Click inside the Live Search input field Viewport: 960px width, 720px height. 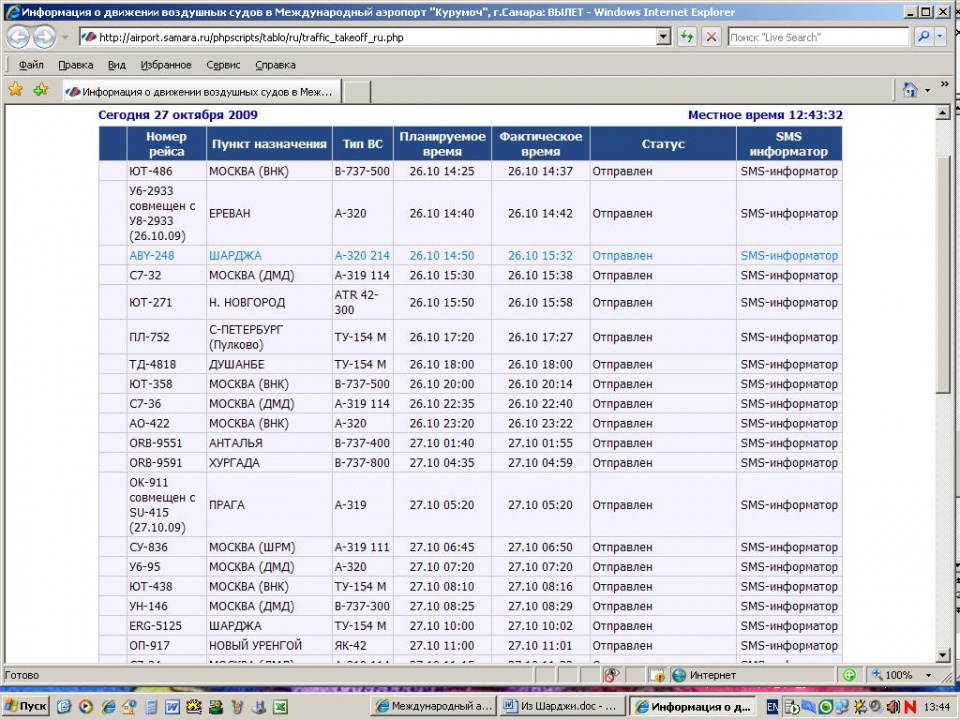[x=815, y=37]
